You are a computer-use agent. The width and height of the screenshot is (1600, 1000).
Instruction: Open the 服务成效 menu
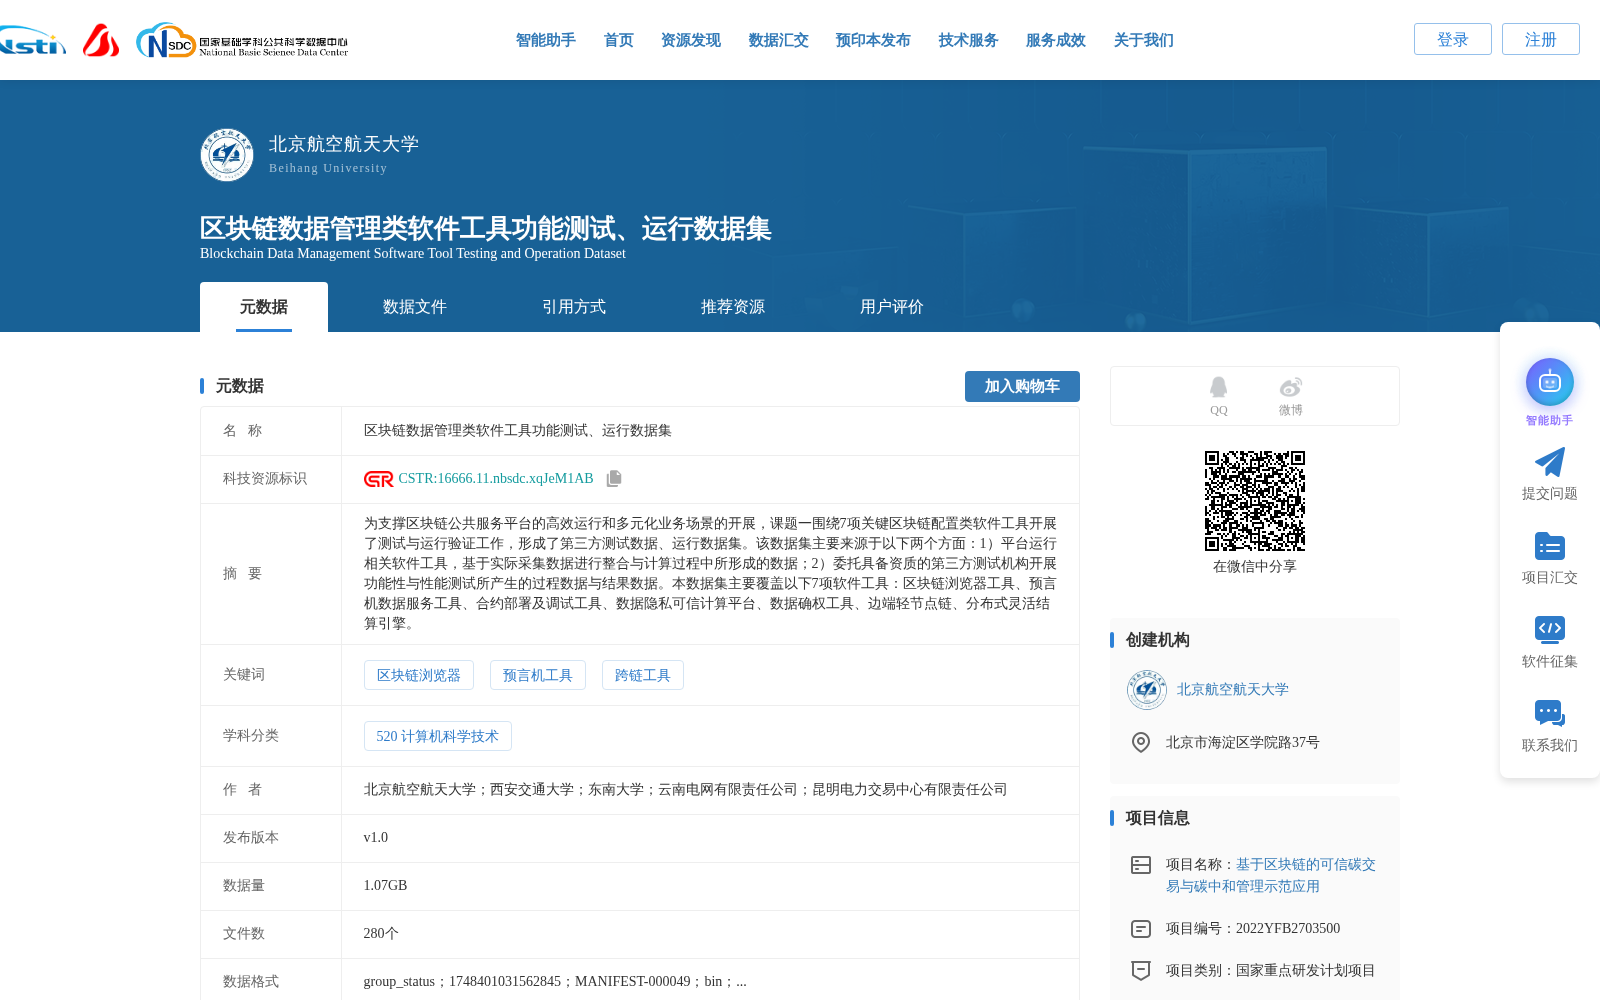[1056, 40]
